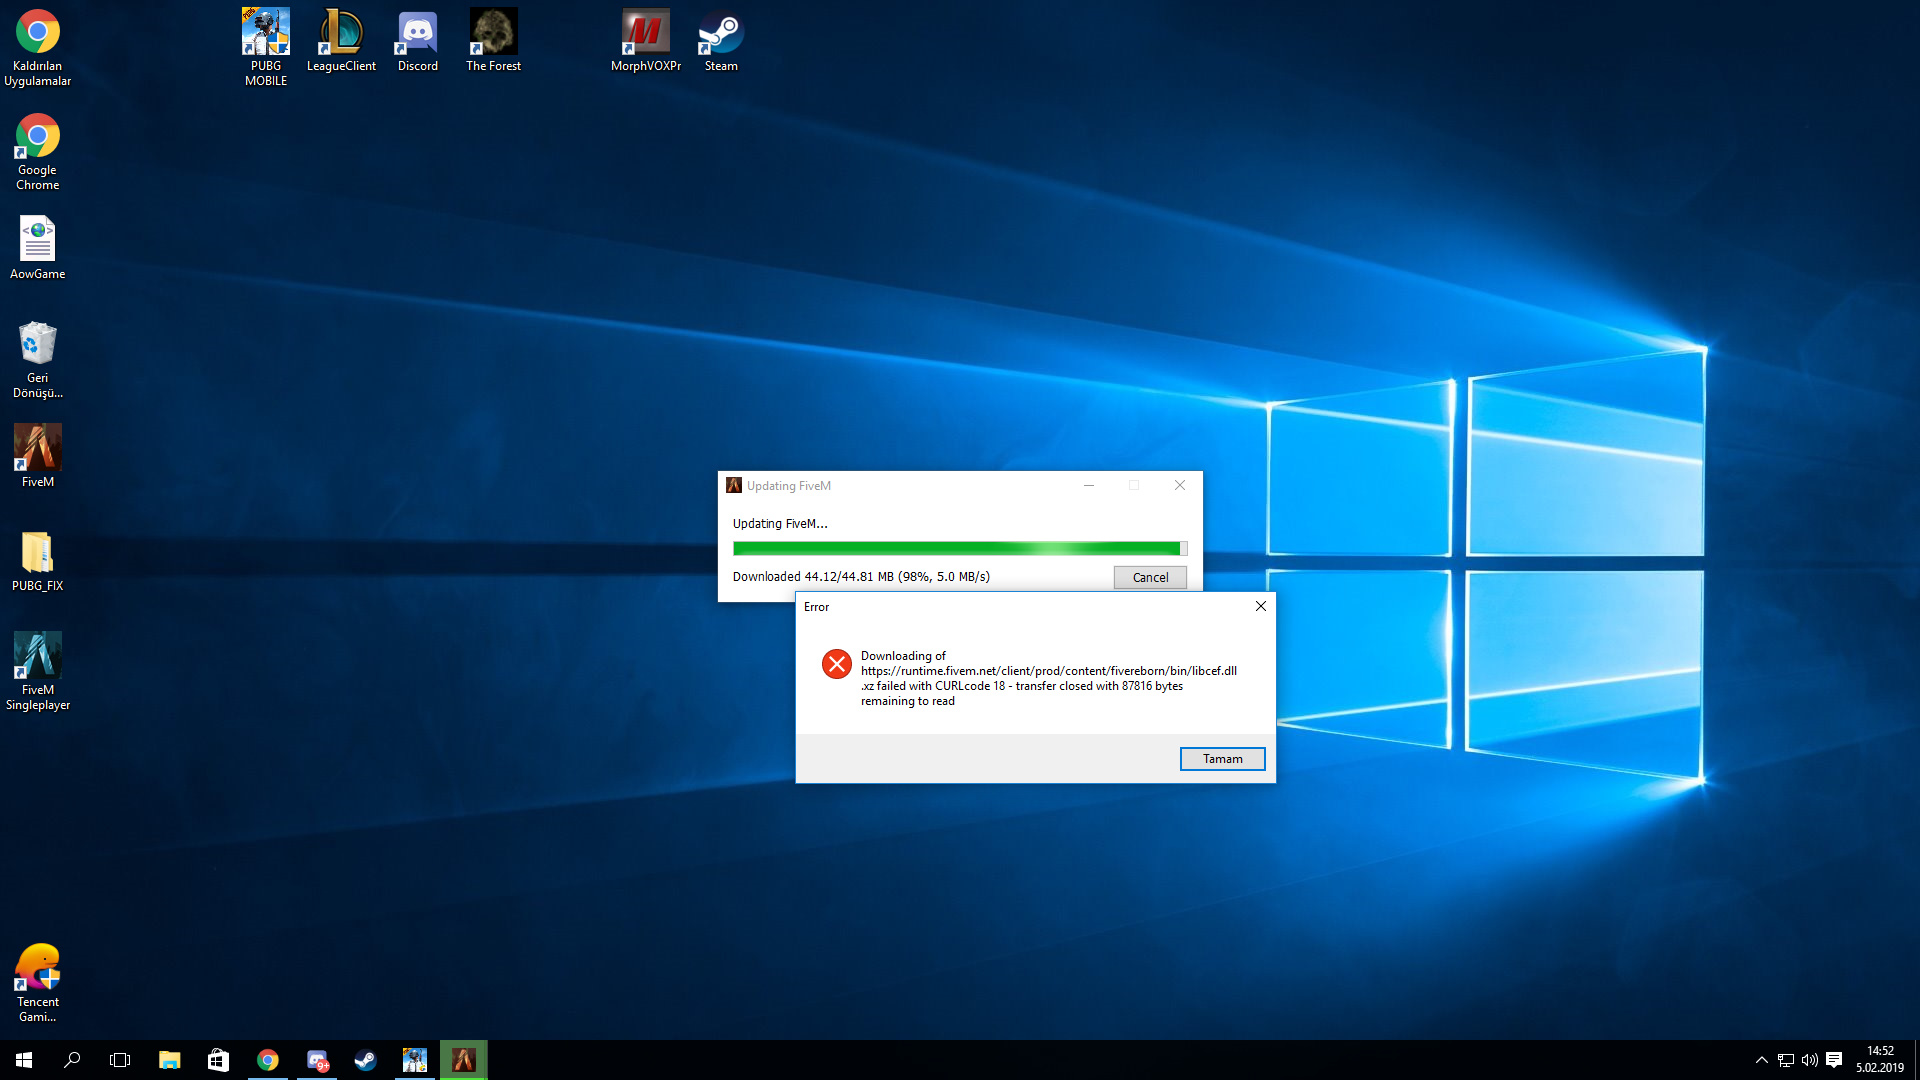Select the Kaldırılan Uygulamalar desktop icon

pos(38,48)
